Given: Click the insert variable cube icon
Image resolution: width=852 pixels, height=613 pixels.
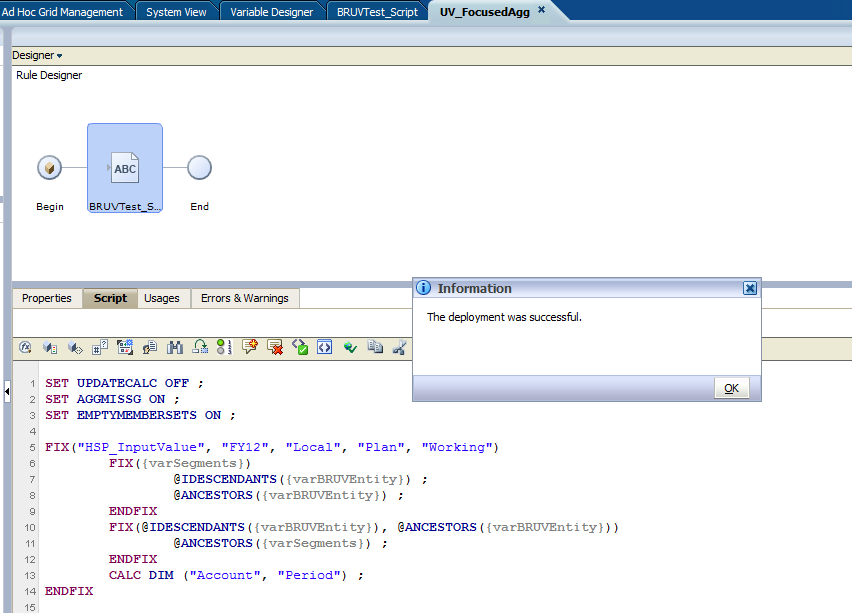Looking at the screenshot, I should click(75, 347).
